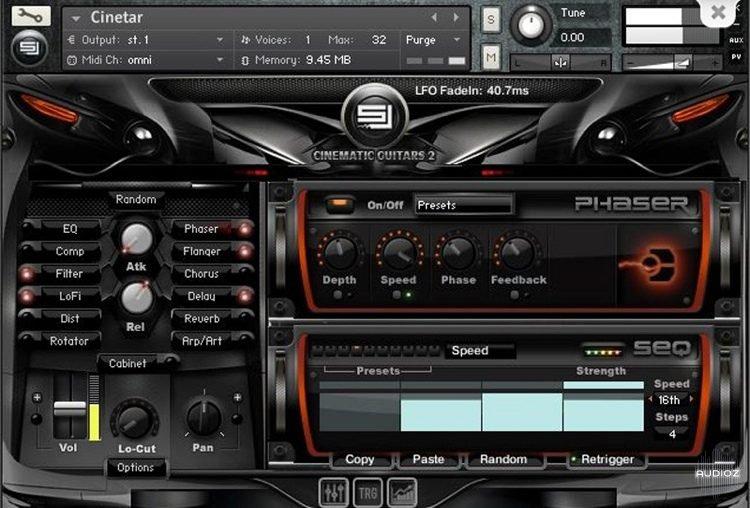Select the Filter effect

[x=70, y=274]
